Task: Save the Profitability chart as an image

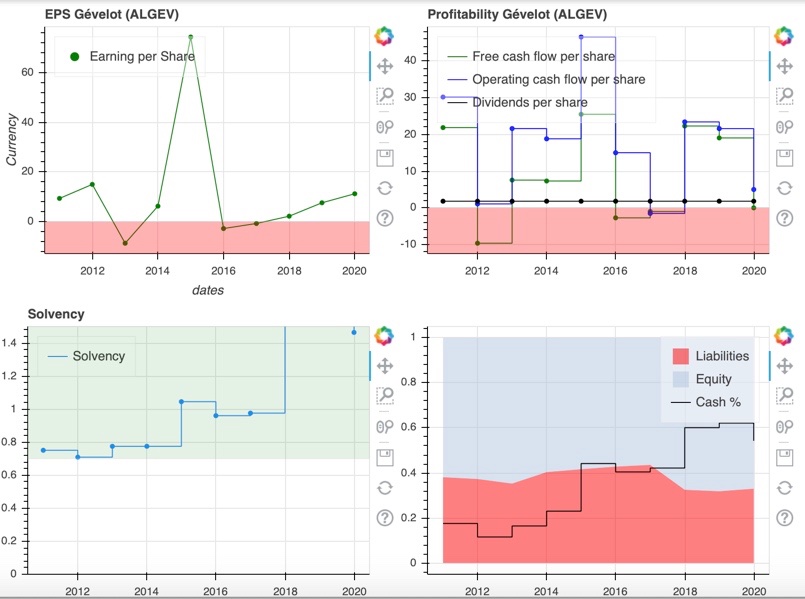Action: tap(785, 157)
